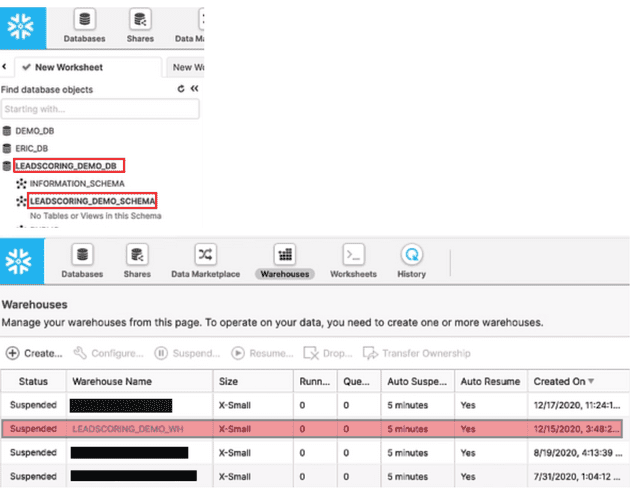Viewport: 630px width, 488px height.
Task: Open Databases in the upper worksheet toolbar
Action: (x=84, y=27)
